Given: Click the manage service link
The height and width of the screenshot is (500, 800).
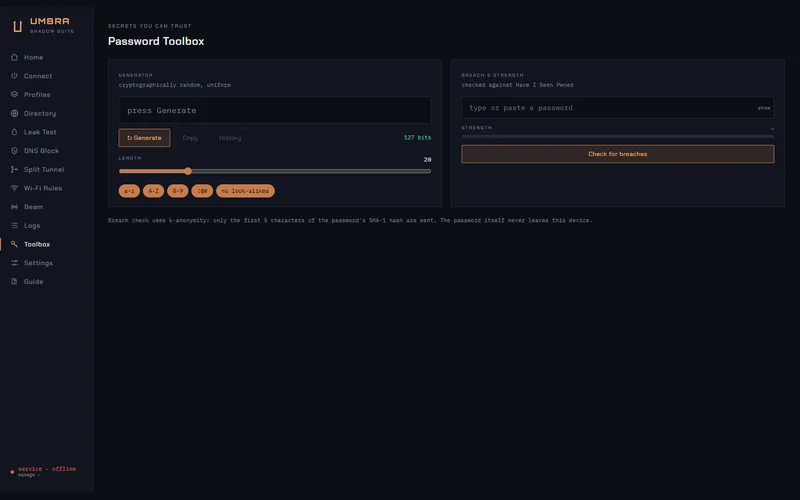Looking at the screenshot, I should [29, 475].
